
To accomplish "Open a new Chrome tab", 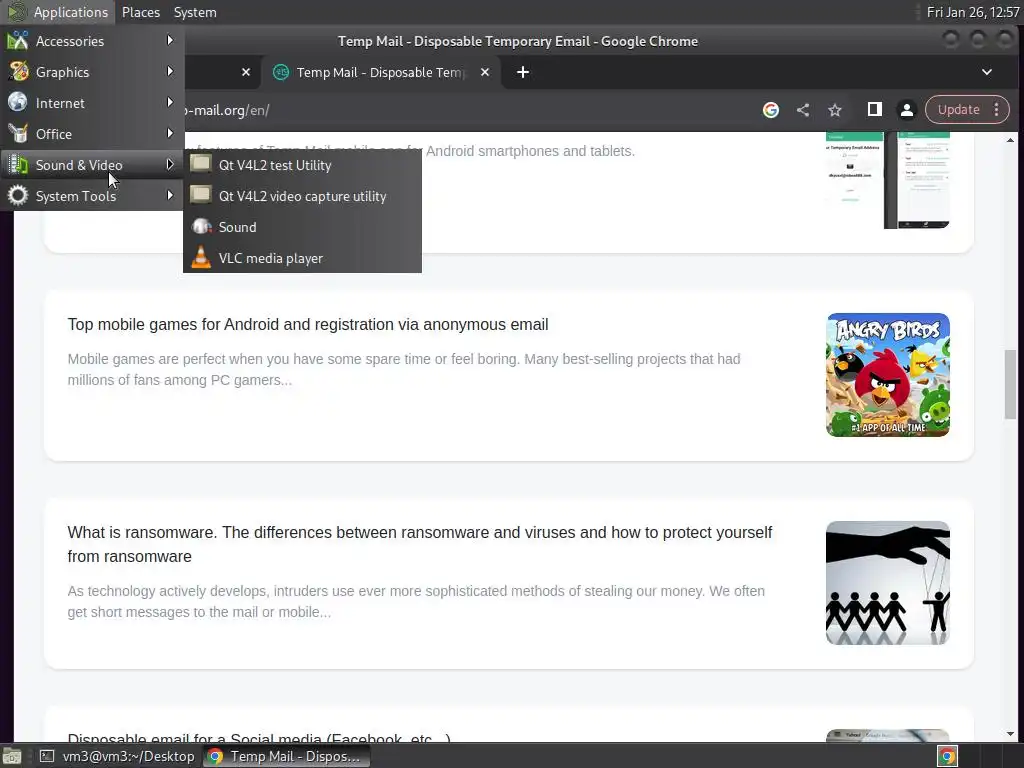I will (x=522, y=72).
